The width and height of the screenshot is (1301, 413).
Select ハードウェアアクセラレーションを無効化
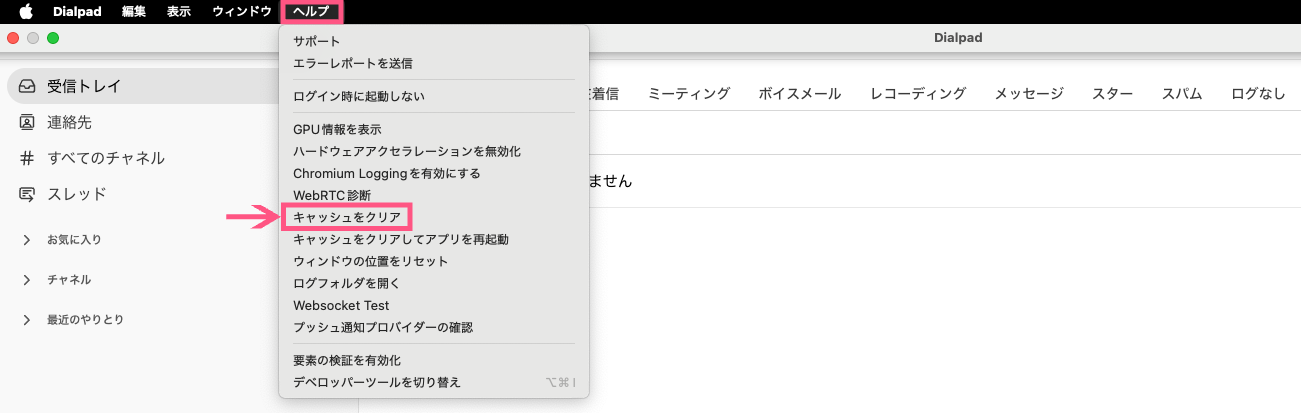(x=434, y=152)
